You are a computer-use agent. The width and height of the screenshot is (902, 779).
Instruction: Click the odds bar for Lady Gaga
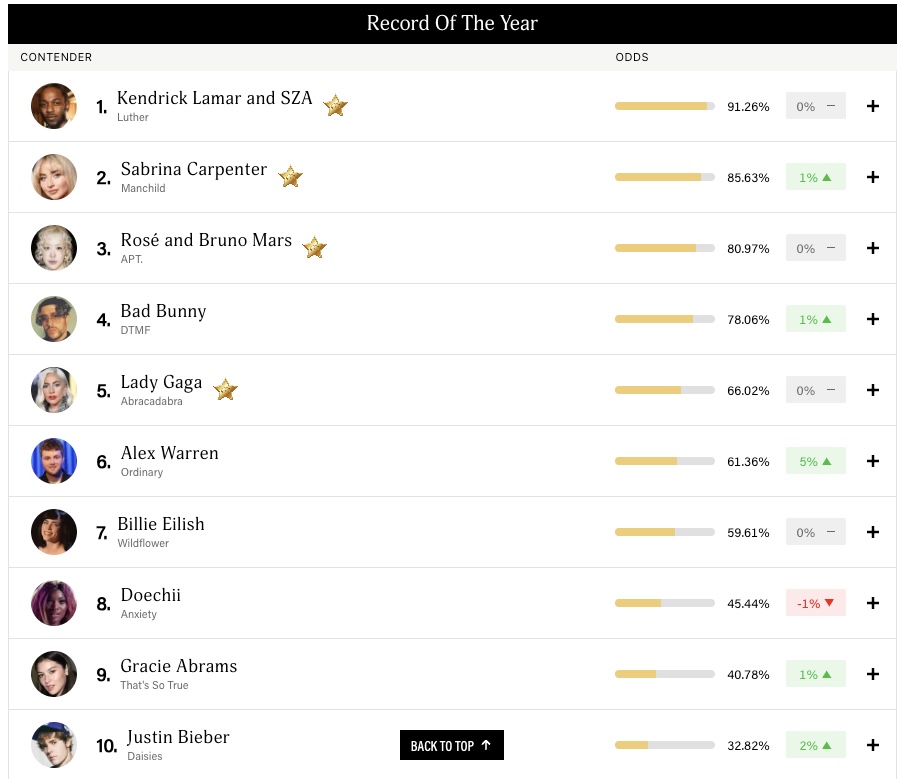[x=664, y=390]
